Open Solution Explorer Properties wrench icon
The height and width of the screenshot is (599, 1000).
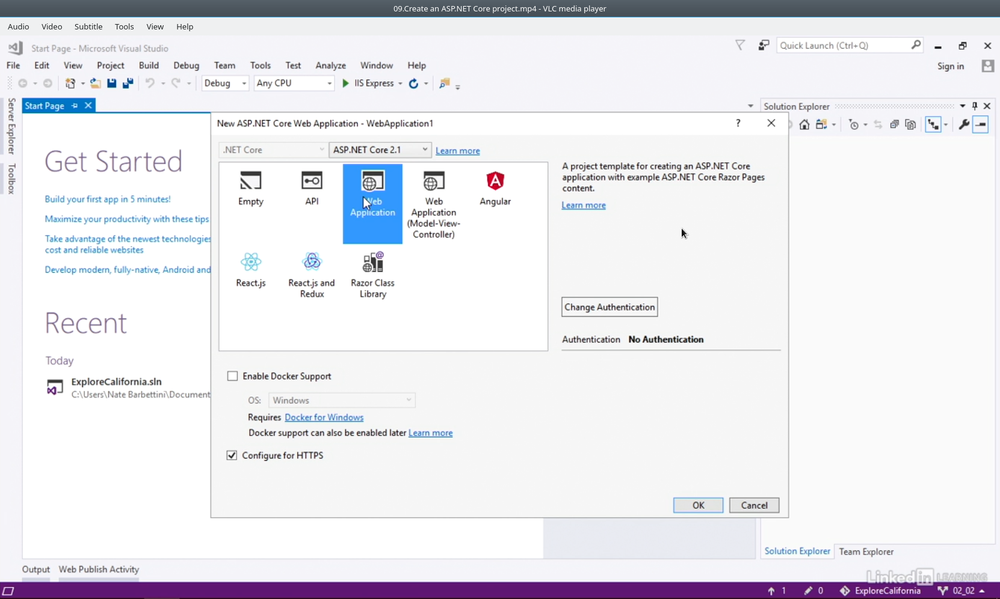pyautogui.click(x=964, y=124)
